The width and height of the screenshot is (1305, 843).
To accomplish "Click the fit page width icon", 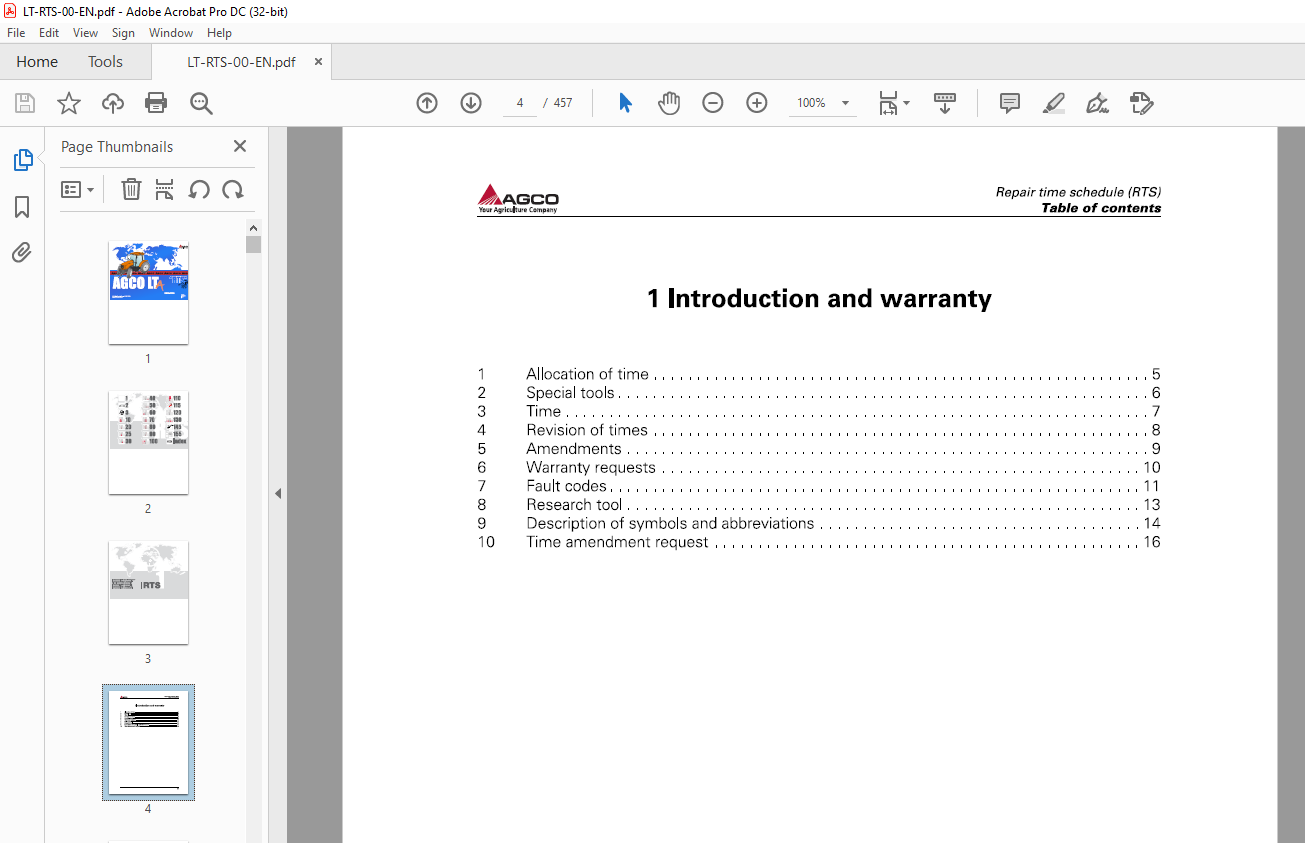I will (888, 103).
